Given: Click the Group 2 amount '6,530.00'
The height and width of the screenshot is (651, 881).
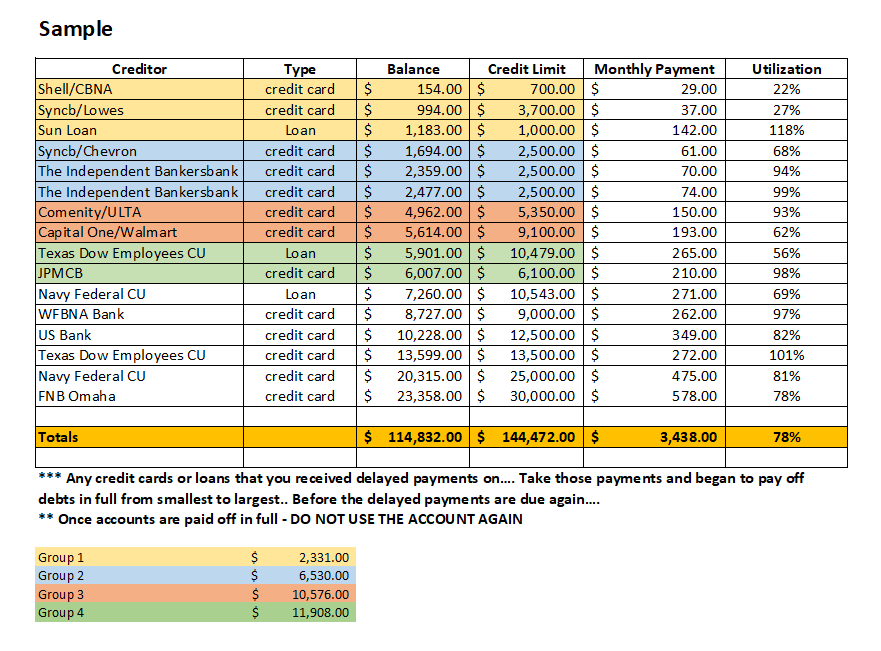Looking at the screenshot, I should (324, 576).
